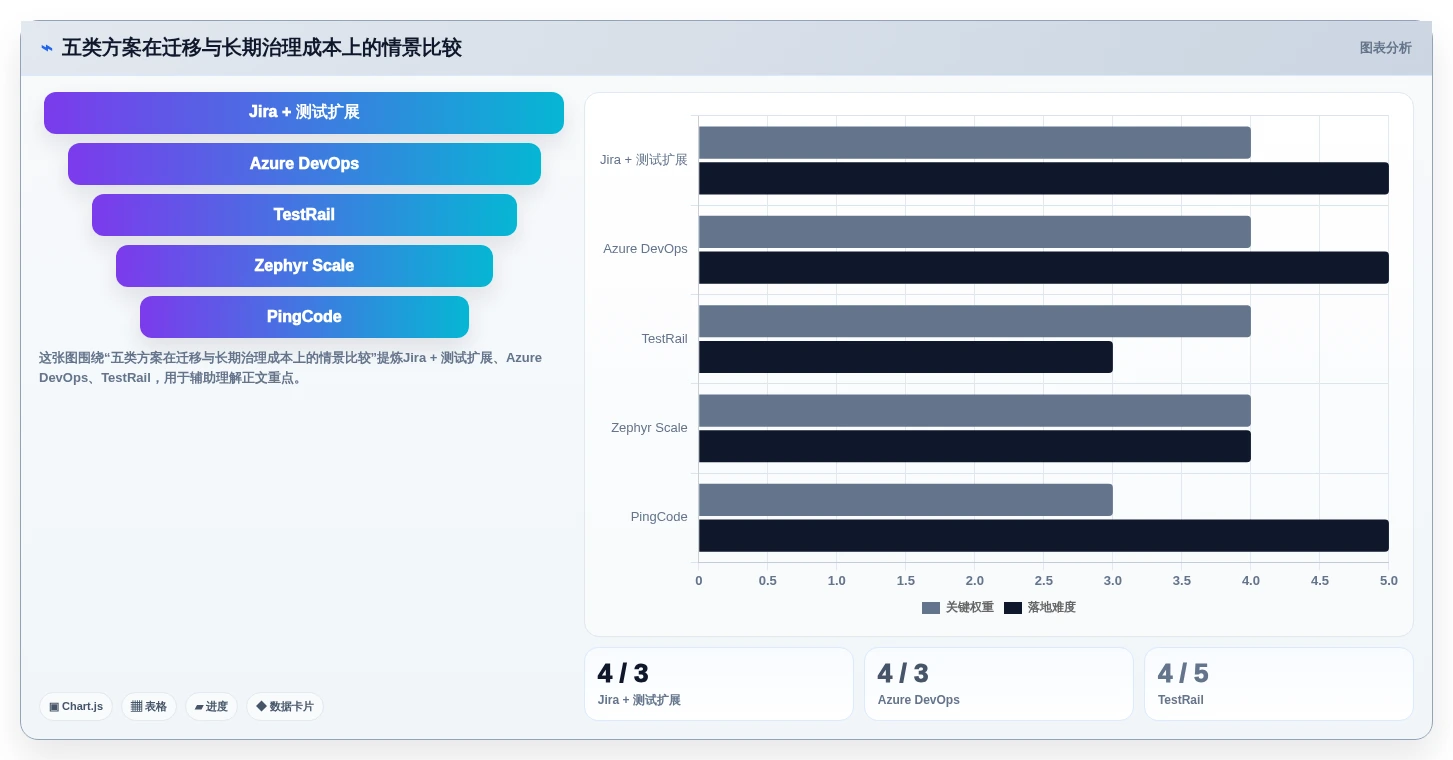Click the PingCode dark 落地难度 bar
The image size is (1453, 760).
tap(1044, 536)
